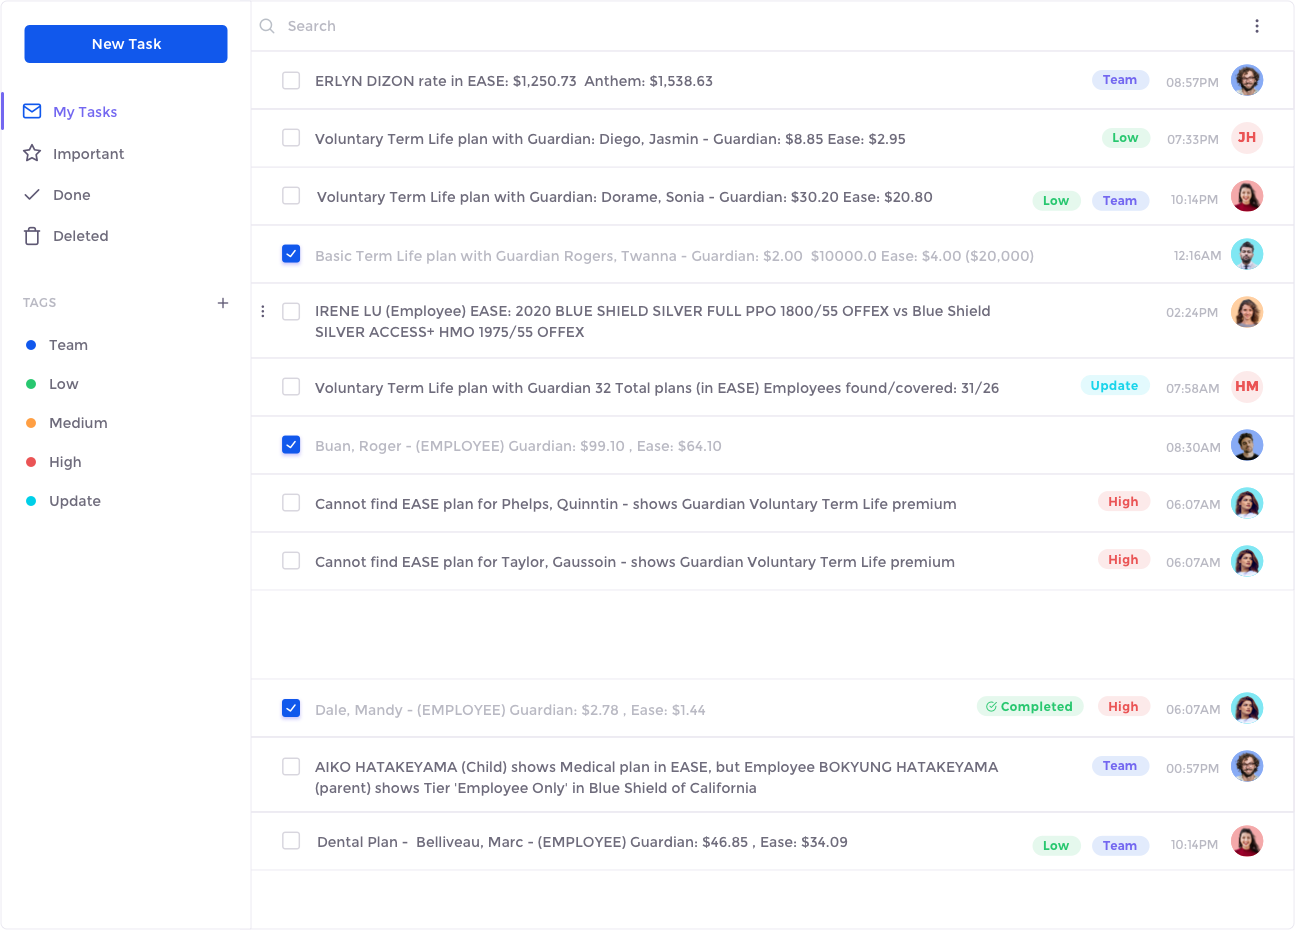Check the IRENE LU task checkbox
This screenshot has width=1295, height=930.
[291, 312]
